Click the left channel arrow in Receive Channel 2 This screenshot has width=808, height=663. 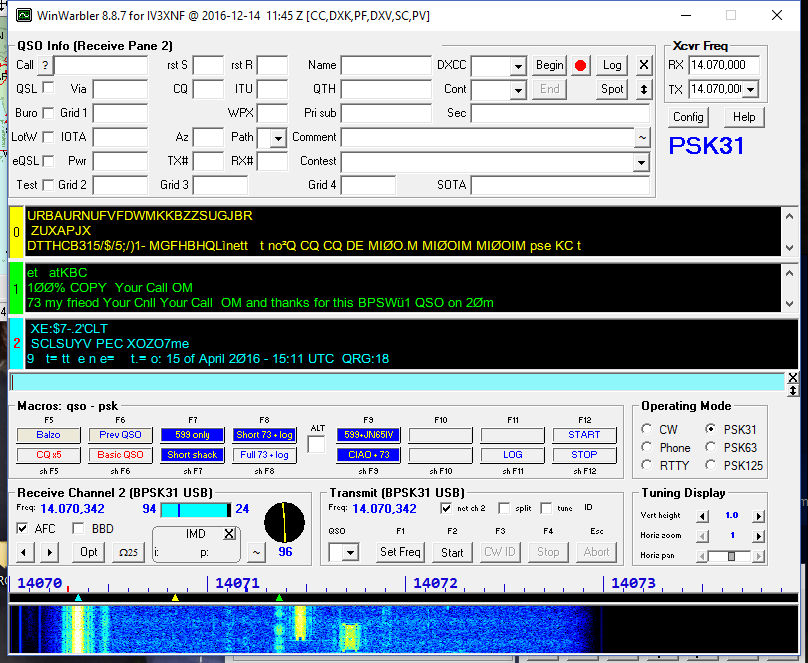click(x=23, y=552)
